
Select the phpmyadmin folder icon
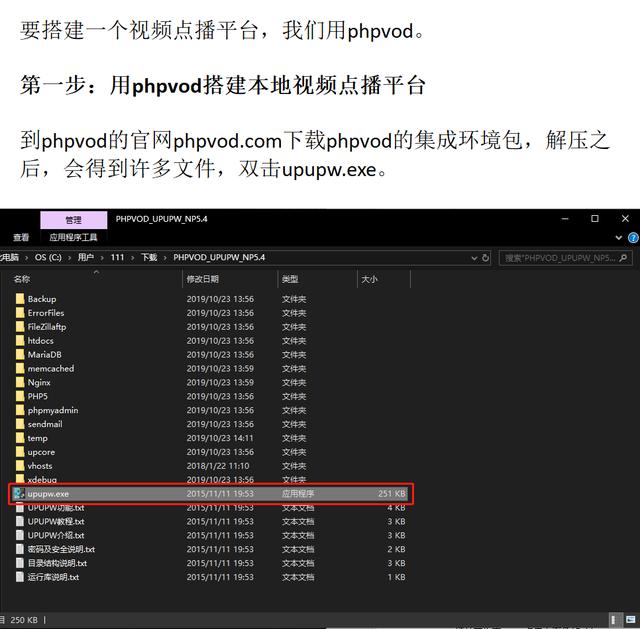tap(20, 410)
